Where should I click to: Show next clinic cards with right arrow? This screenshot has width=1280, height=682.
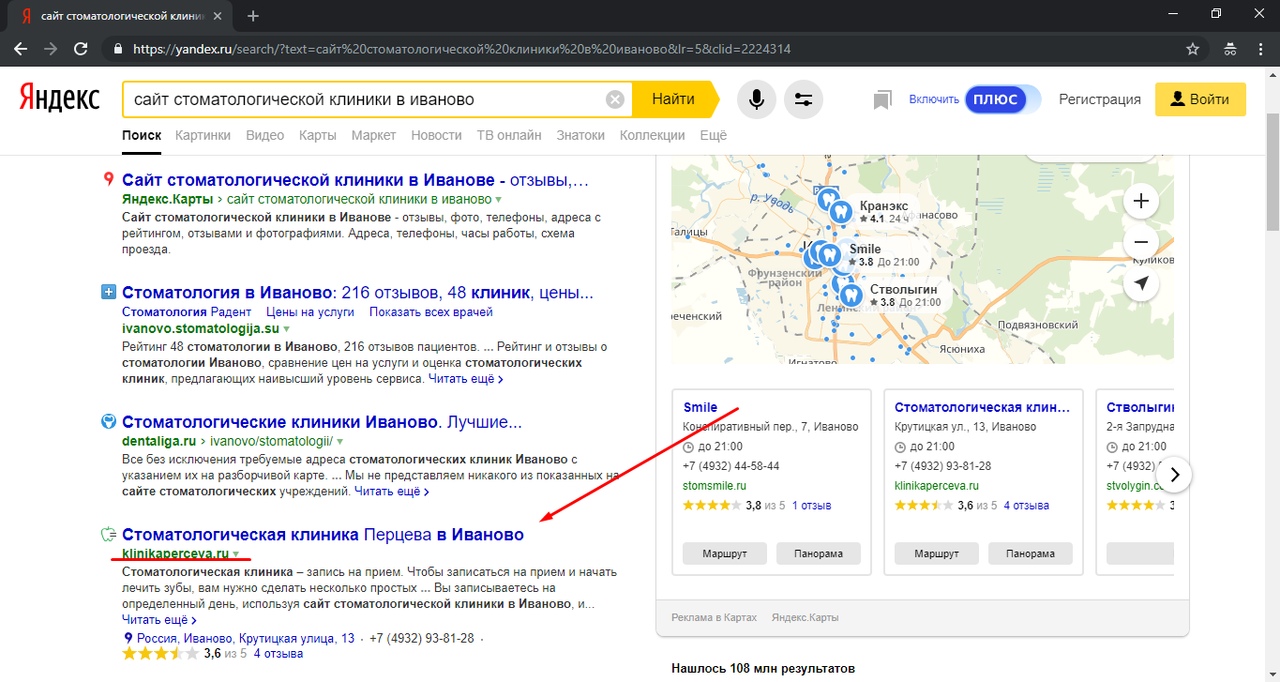click(1176, 474)
